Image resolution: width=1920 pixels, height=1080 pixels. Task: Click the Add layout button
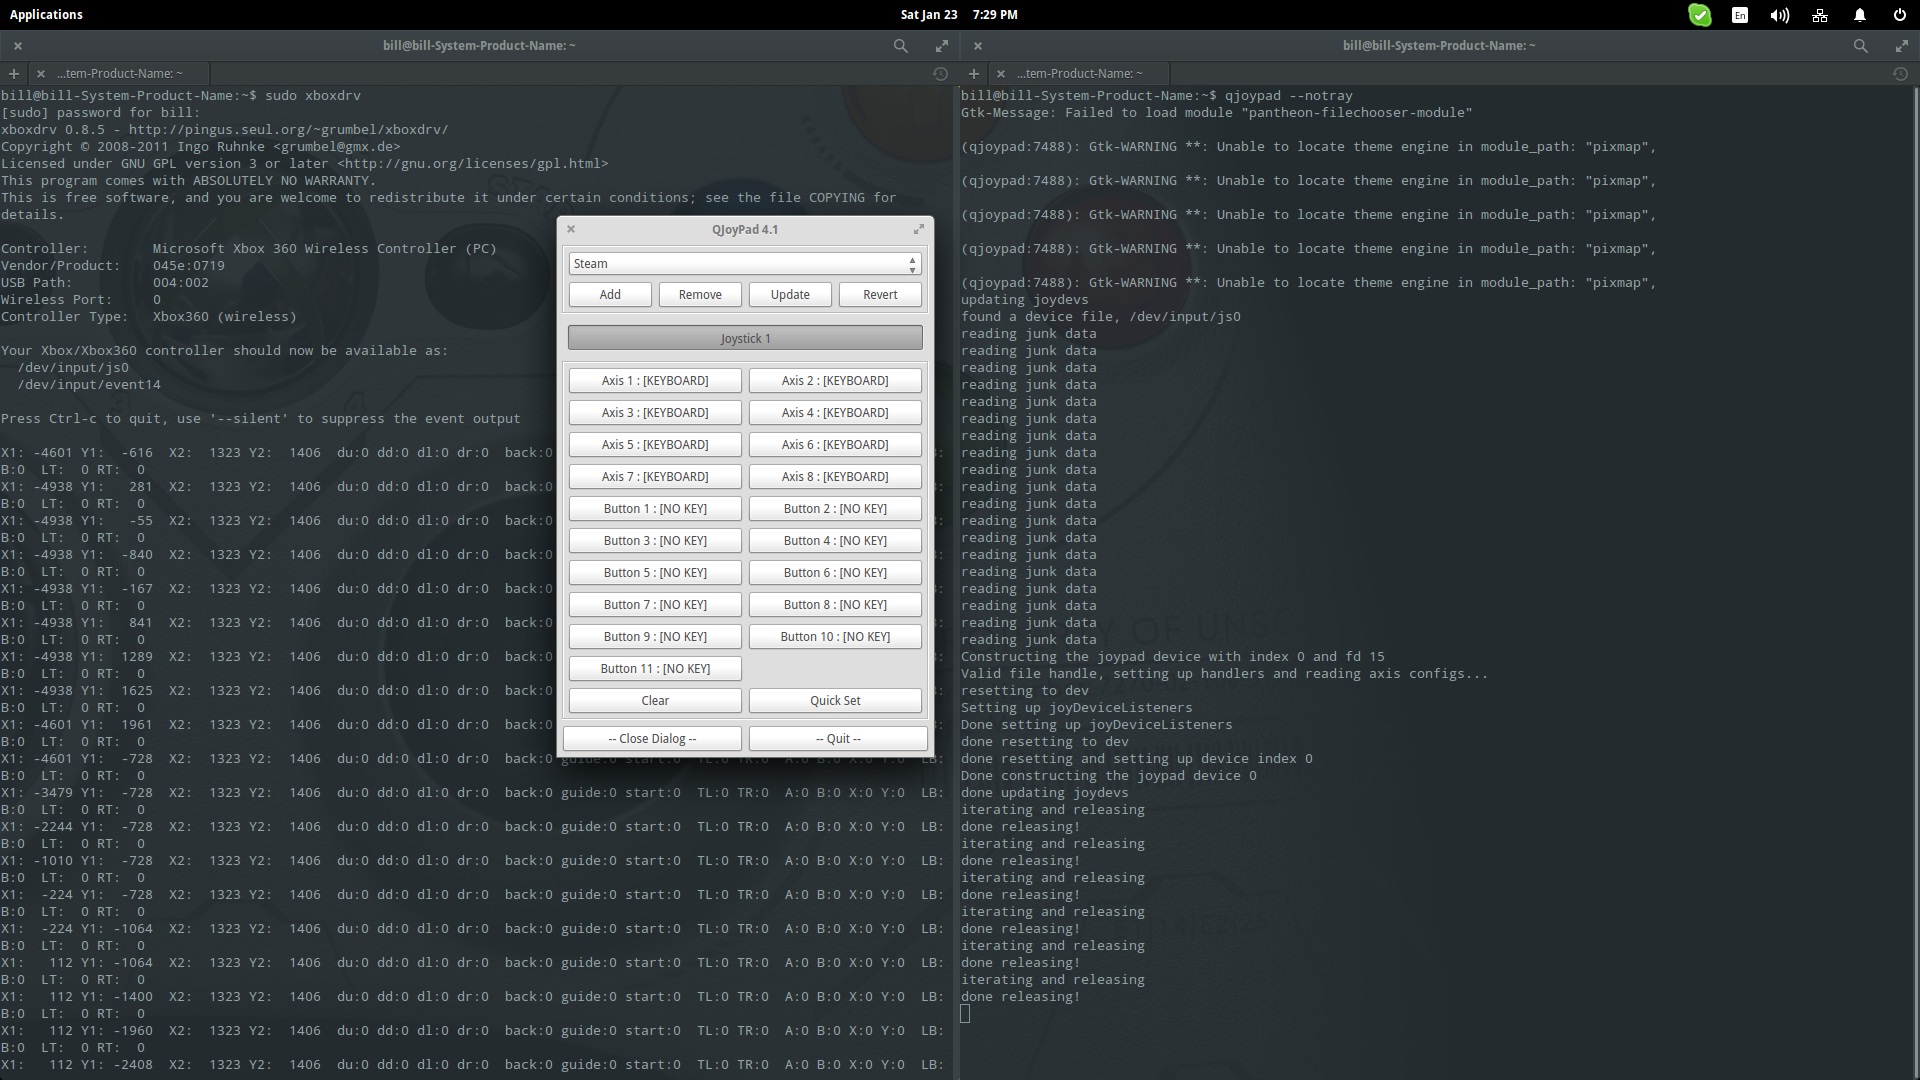click(x=610, y=295)
